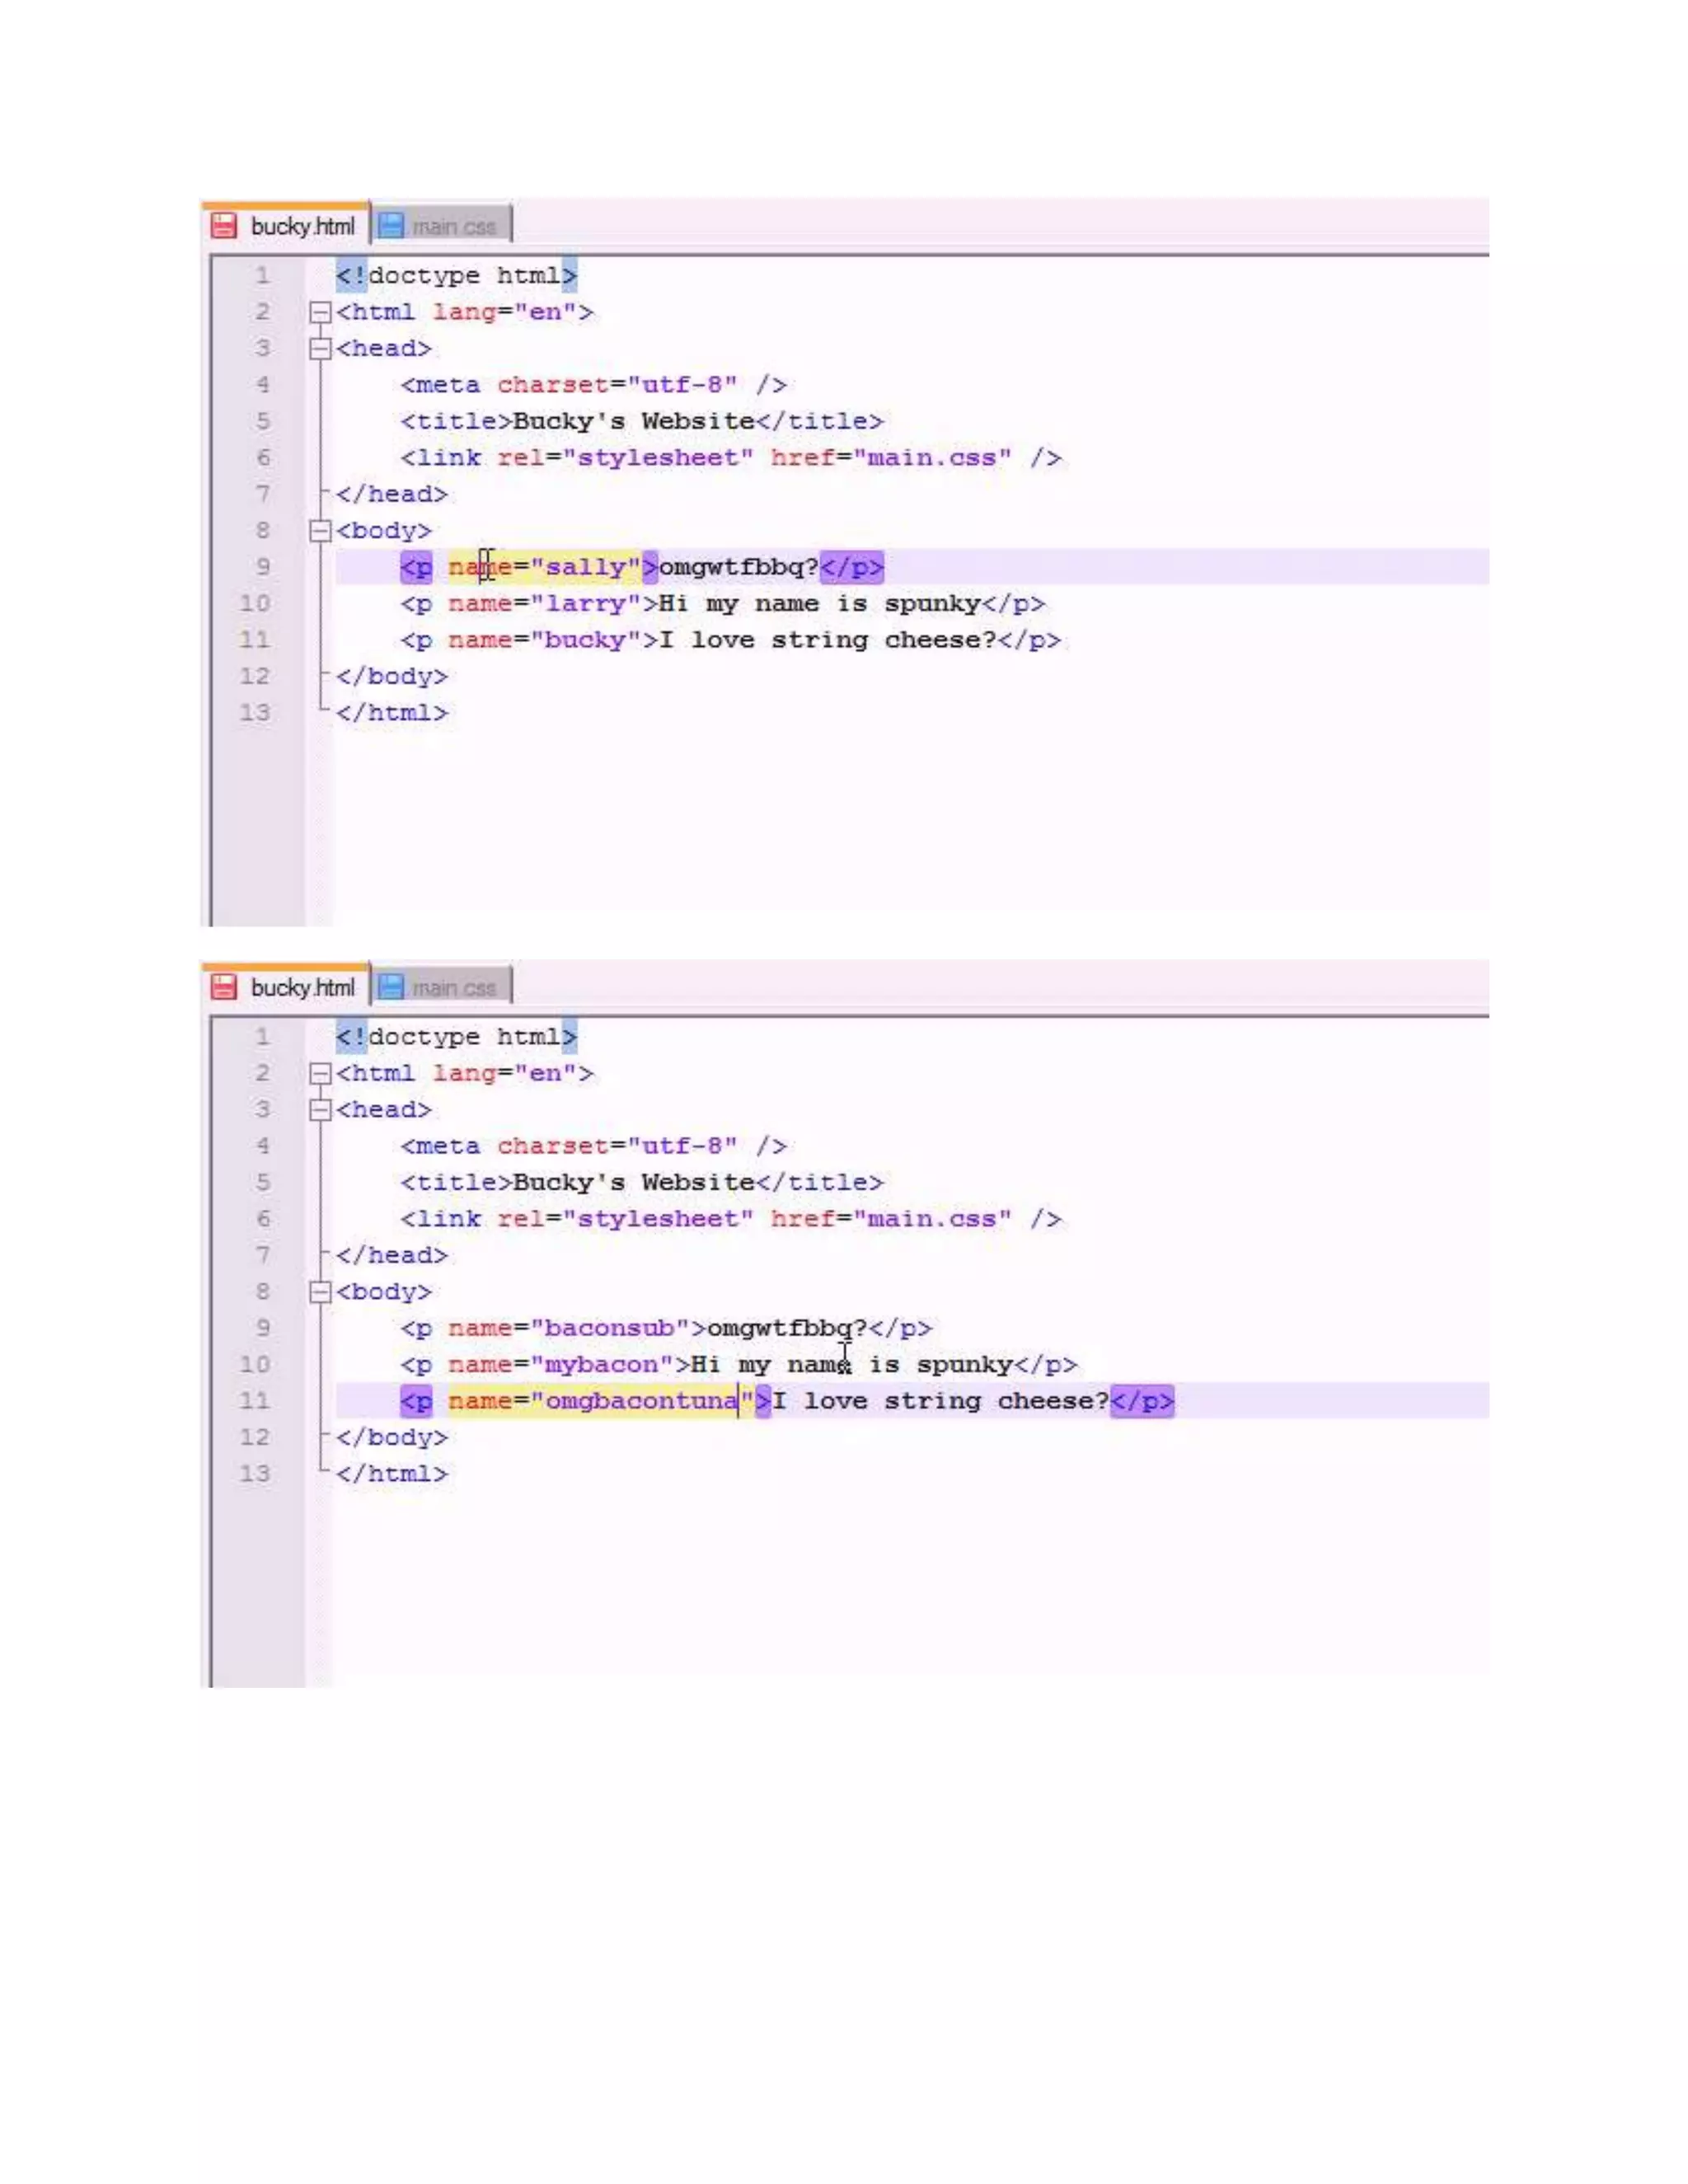The height and width of the screenshot is (2184, 1688).
Task: Collapse the <head> fold in the "sally" editor
Action: tap(320, 348)
